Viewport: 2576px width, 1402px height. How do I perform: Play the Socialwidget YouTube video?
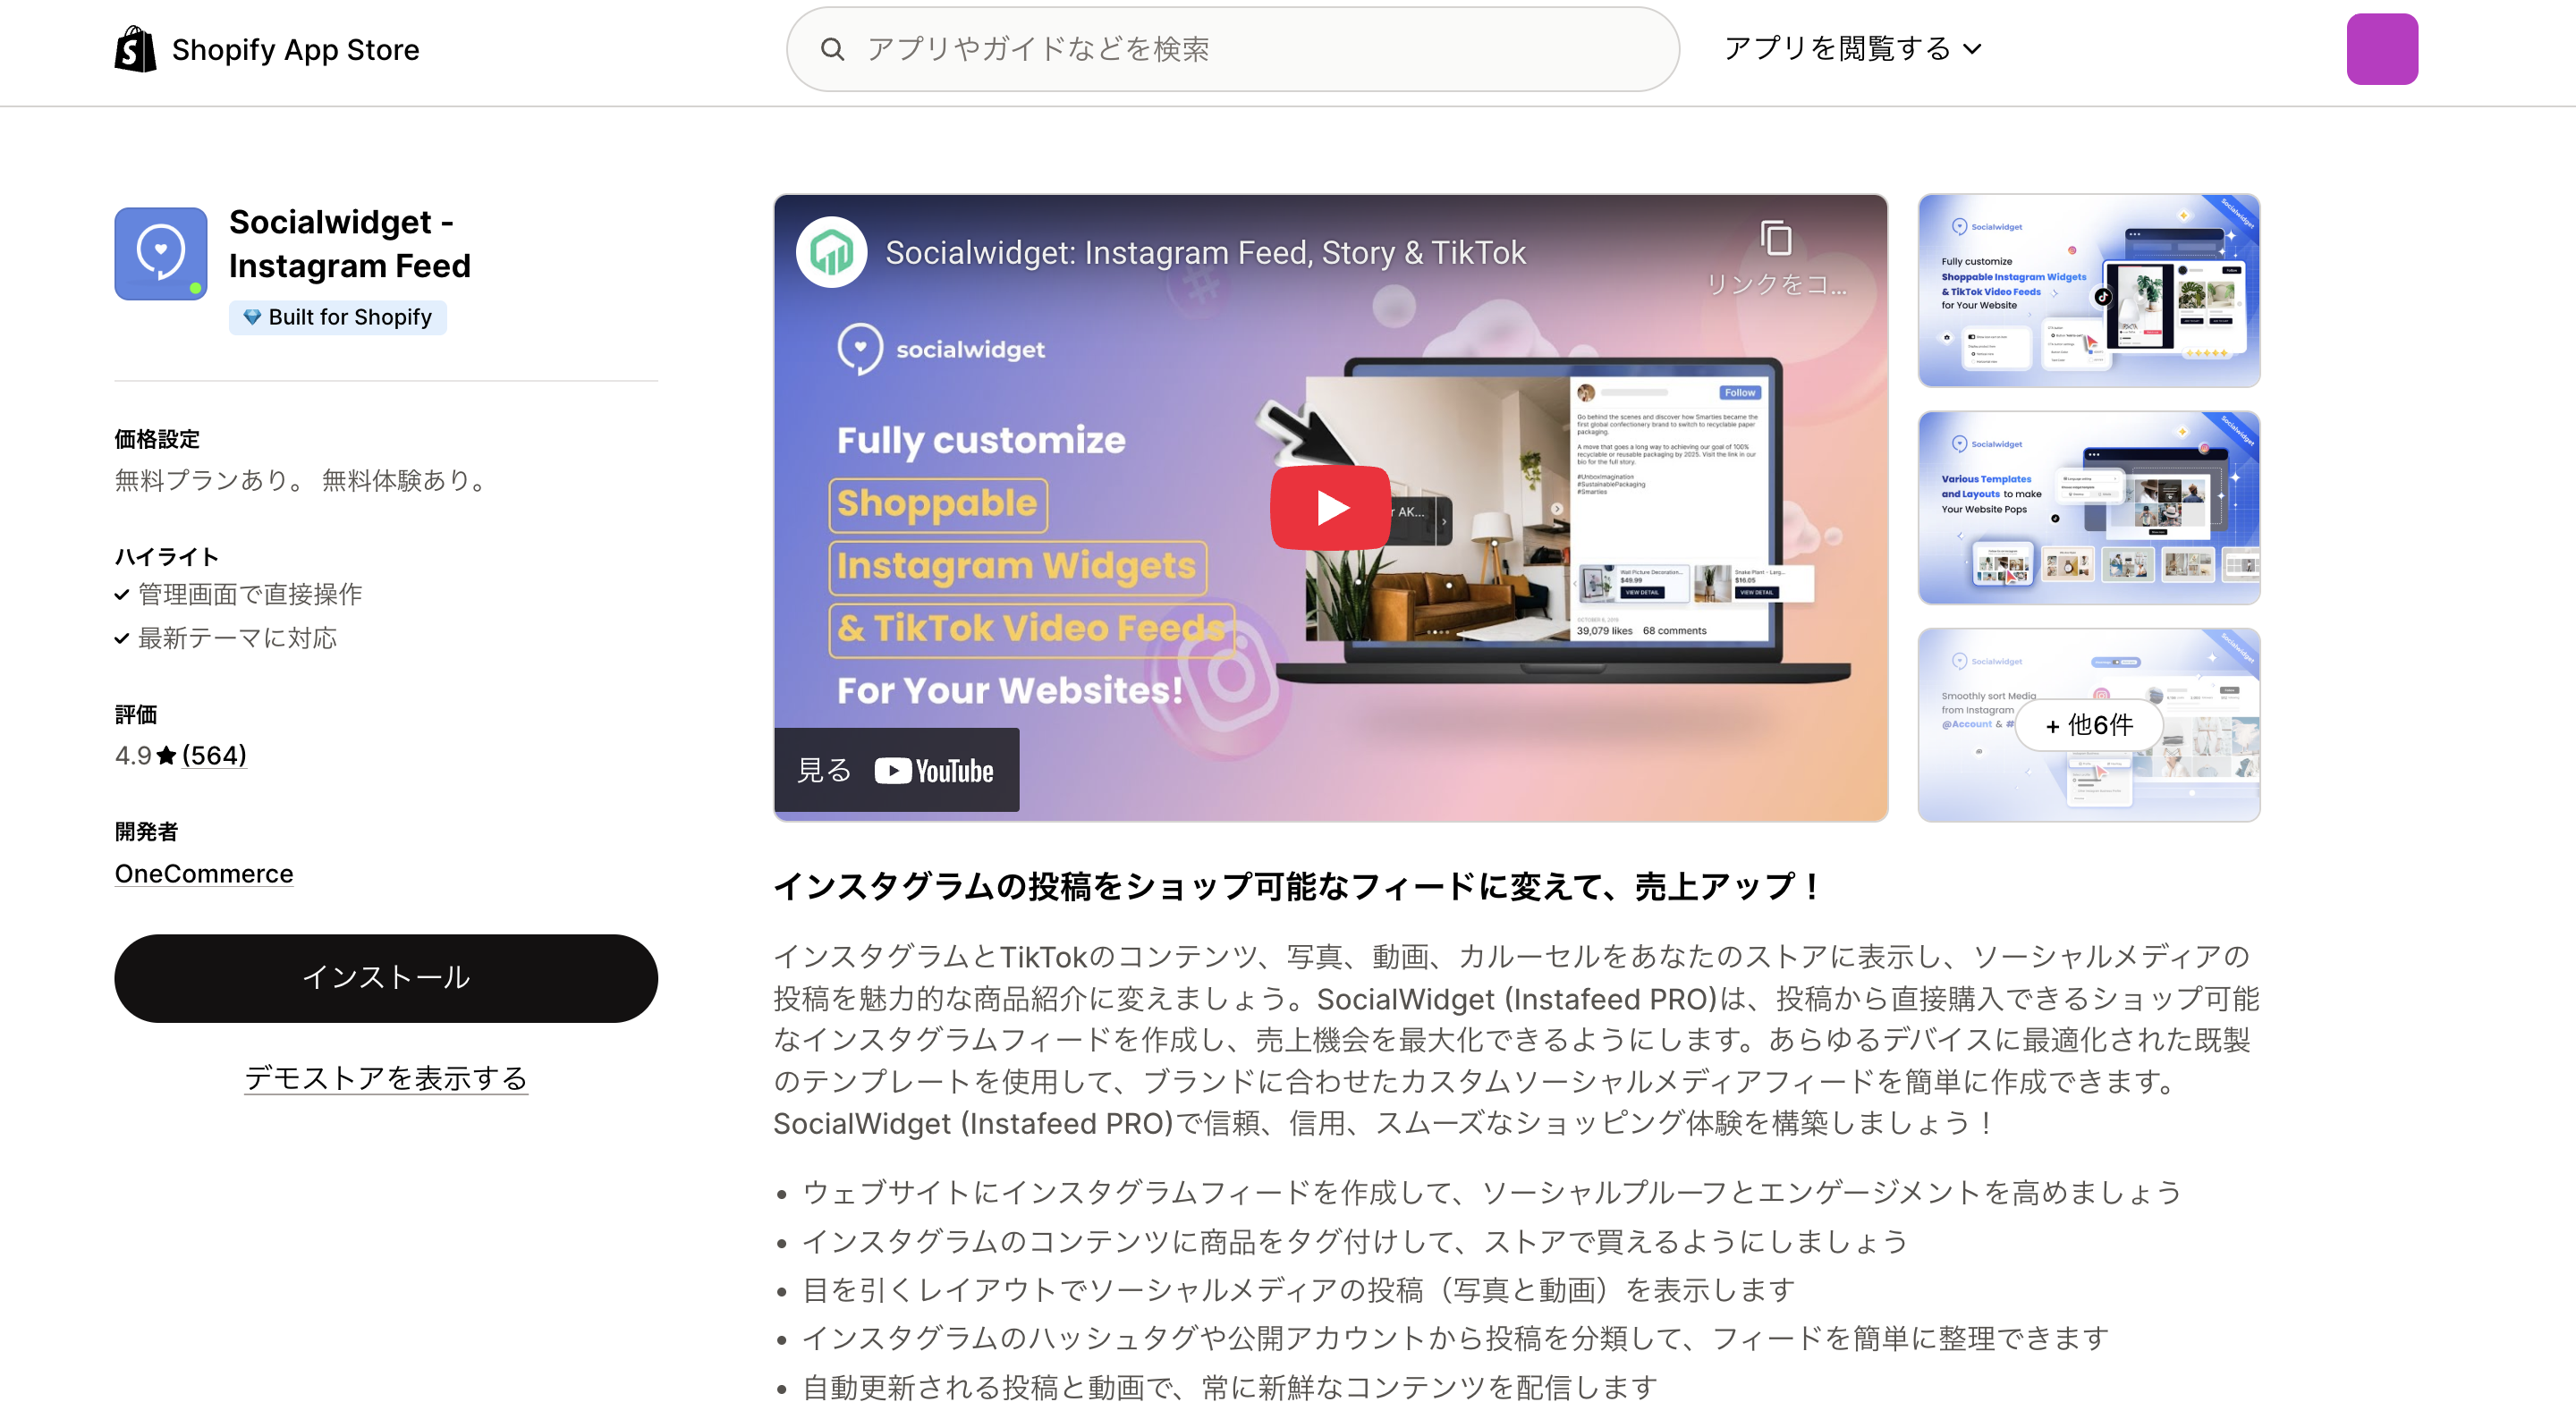(1331, 508)
